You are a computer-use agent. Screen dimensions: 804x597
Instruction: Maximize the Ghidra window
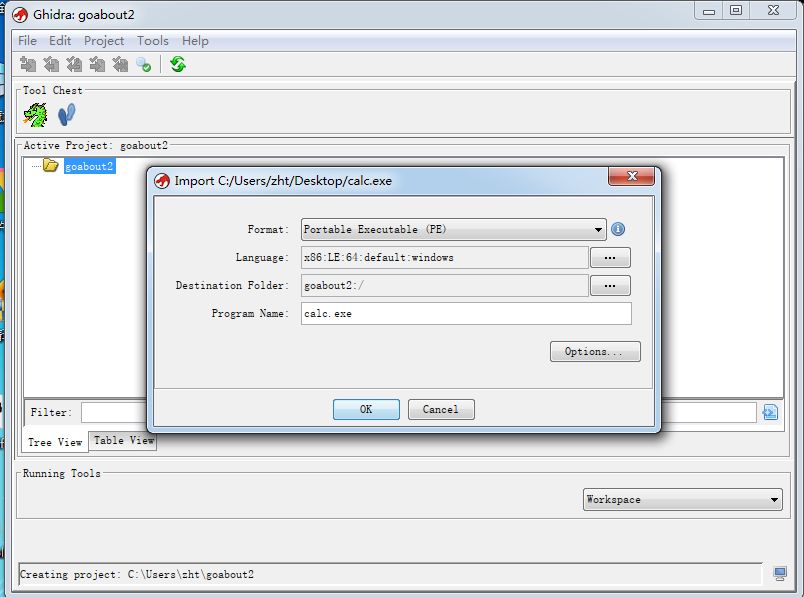(736, 10)
